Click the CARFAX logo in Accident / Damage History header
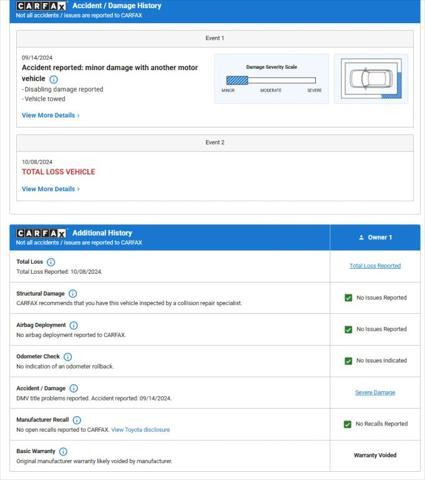The height and width of the screenshot is (480, 425). (41, 6)
